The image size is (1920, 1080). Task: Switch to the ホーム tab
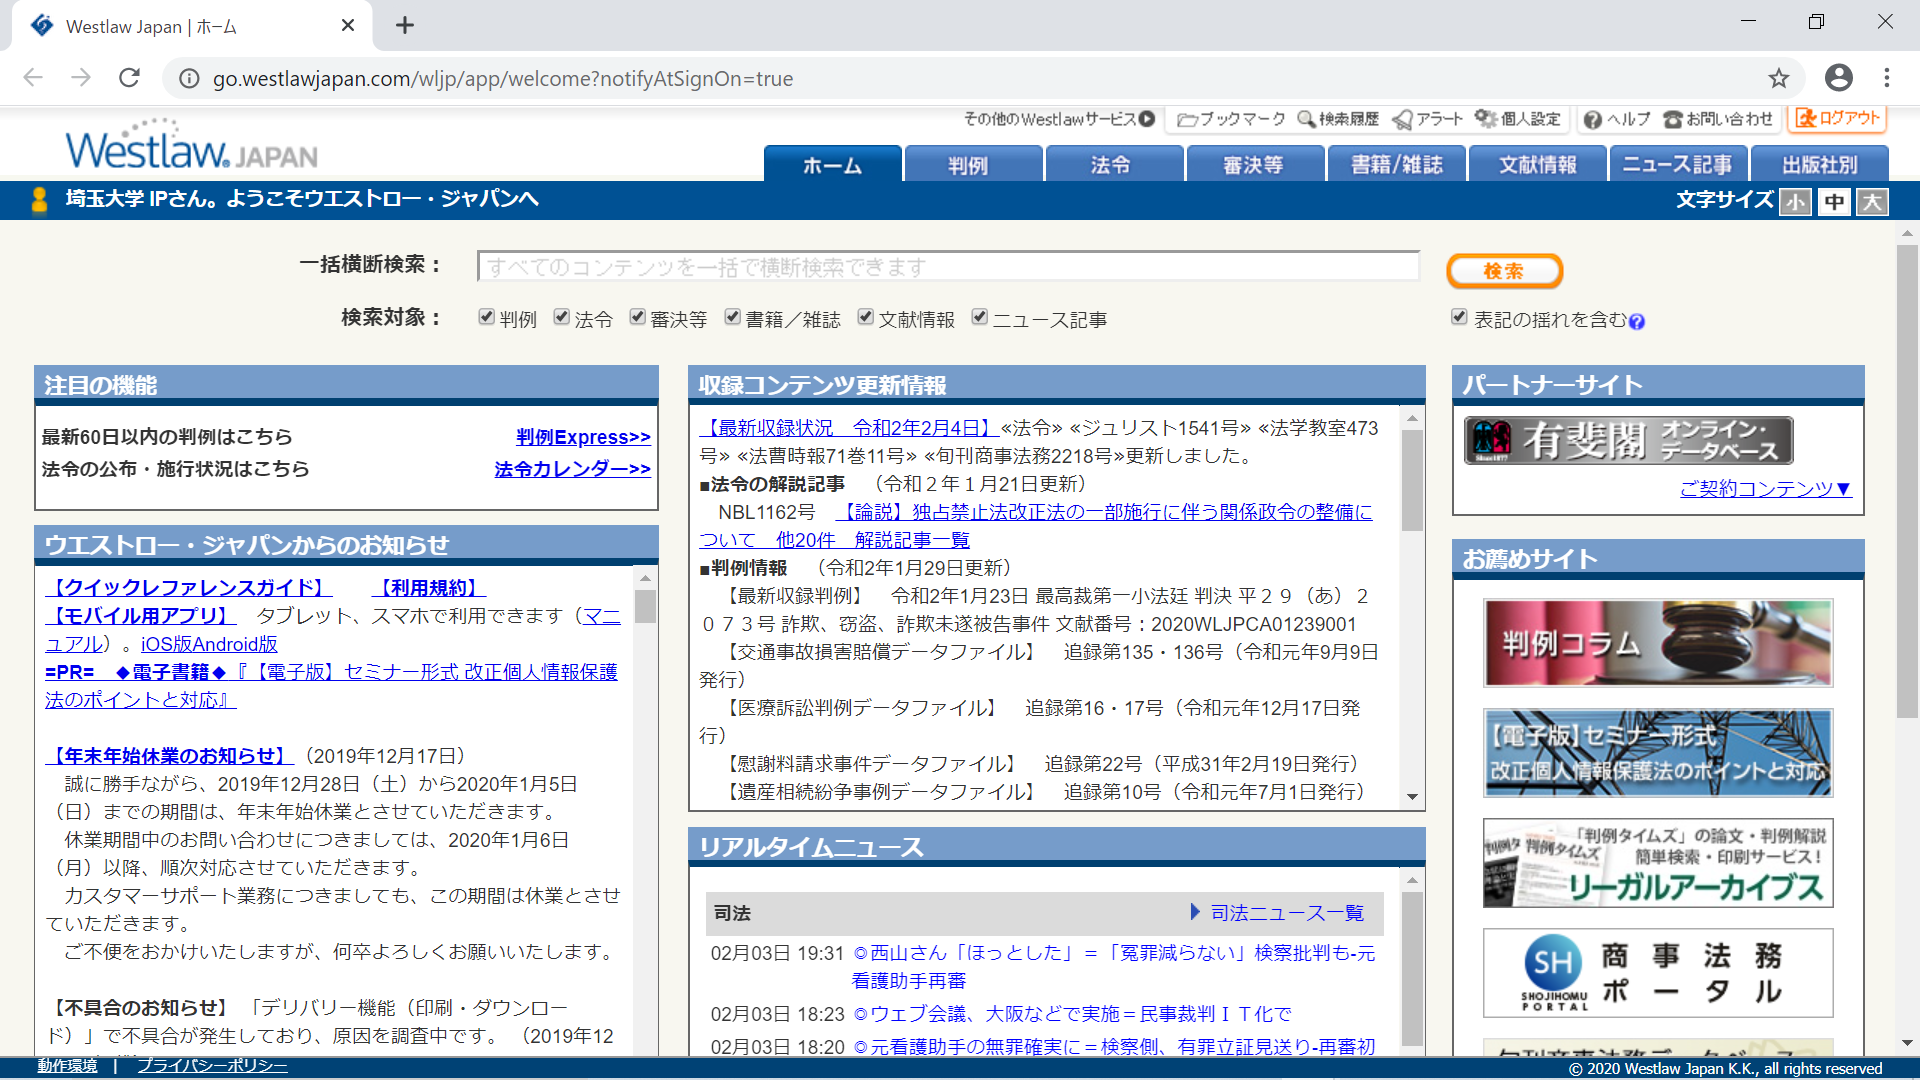832,164
